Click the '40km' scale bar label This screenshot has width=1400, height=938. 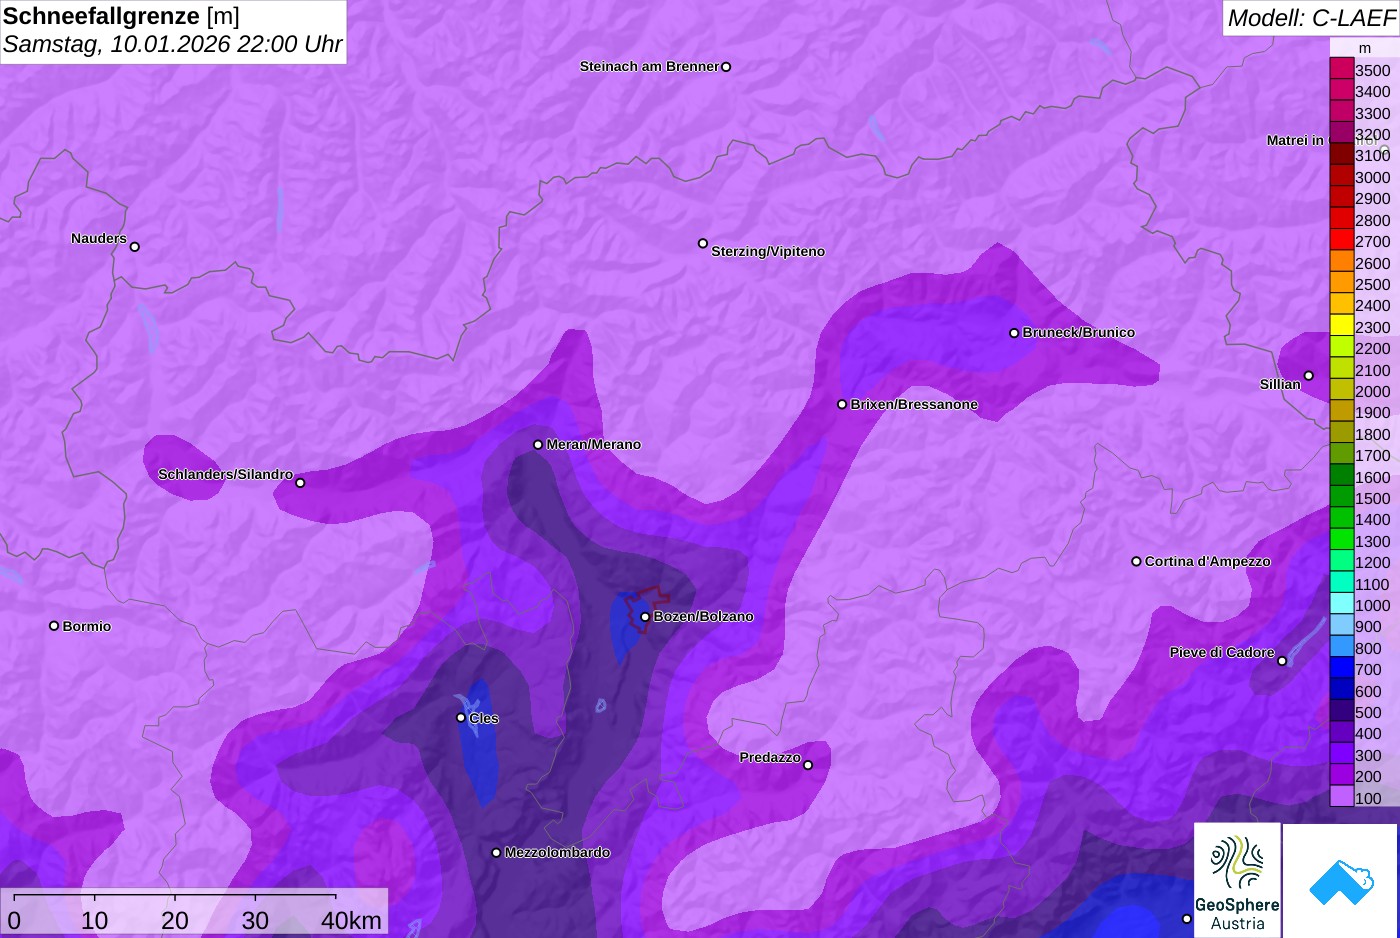351,920
